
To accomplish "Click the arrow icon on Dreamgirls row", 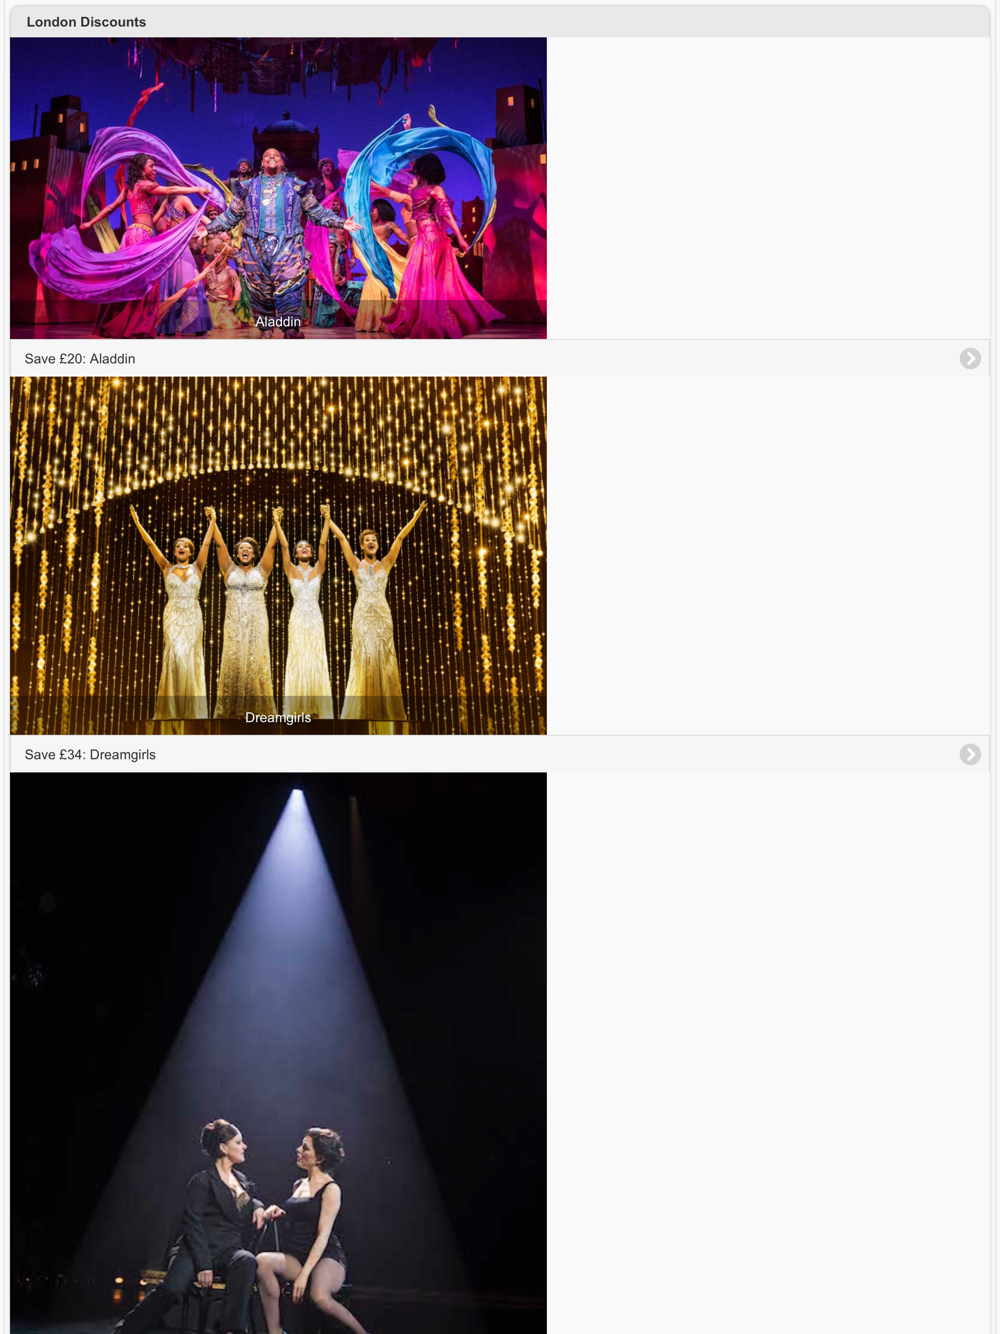I will click(970, 754).
